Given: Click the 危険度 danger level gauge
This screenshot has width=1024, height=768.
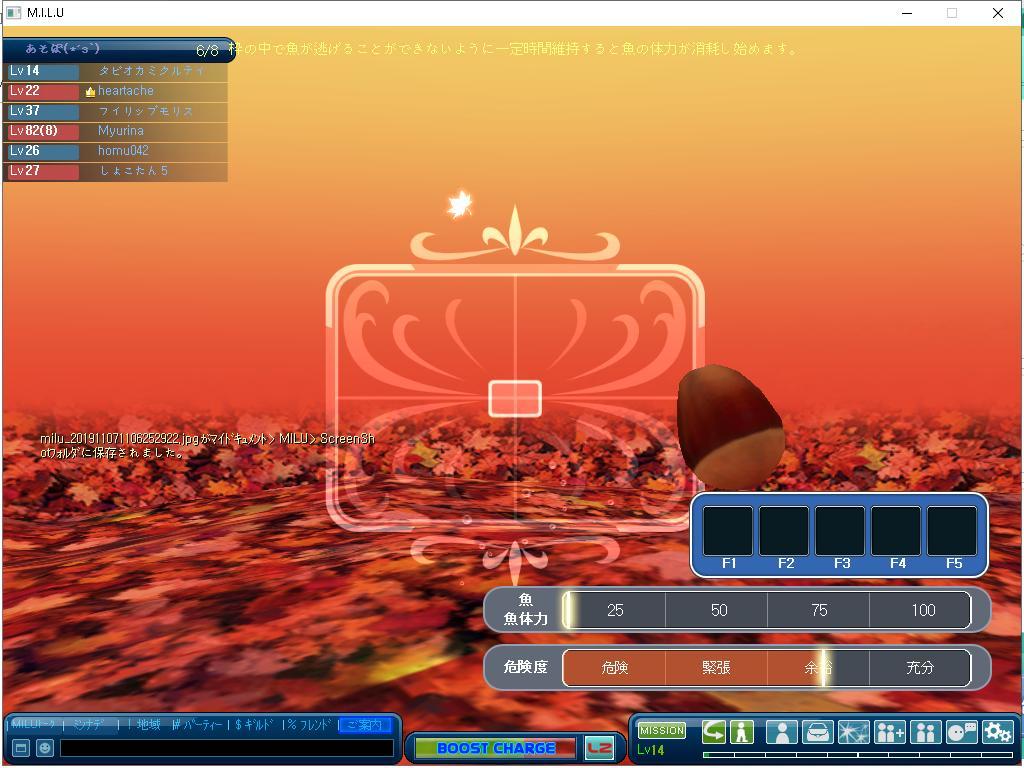Looking at the screenshot, I should tap(767, 667).
